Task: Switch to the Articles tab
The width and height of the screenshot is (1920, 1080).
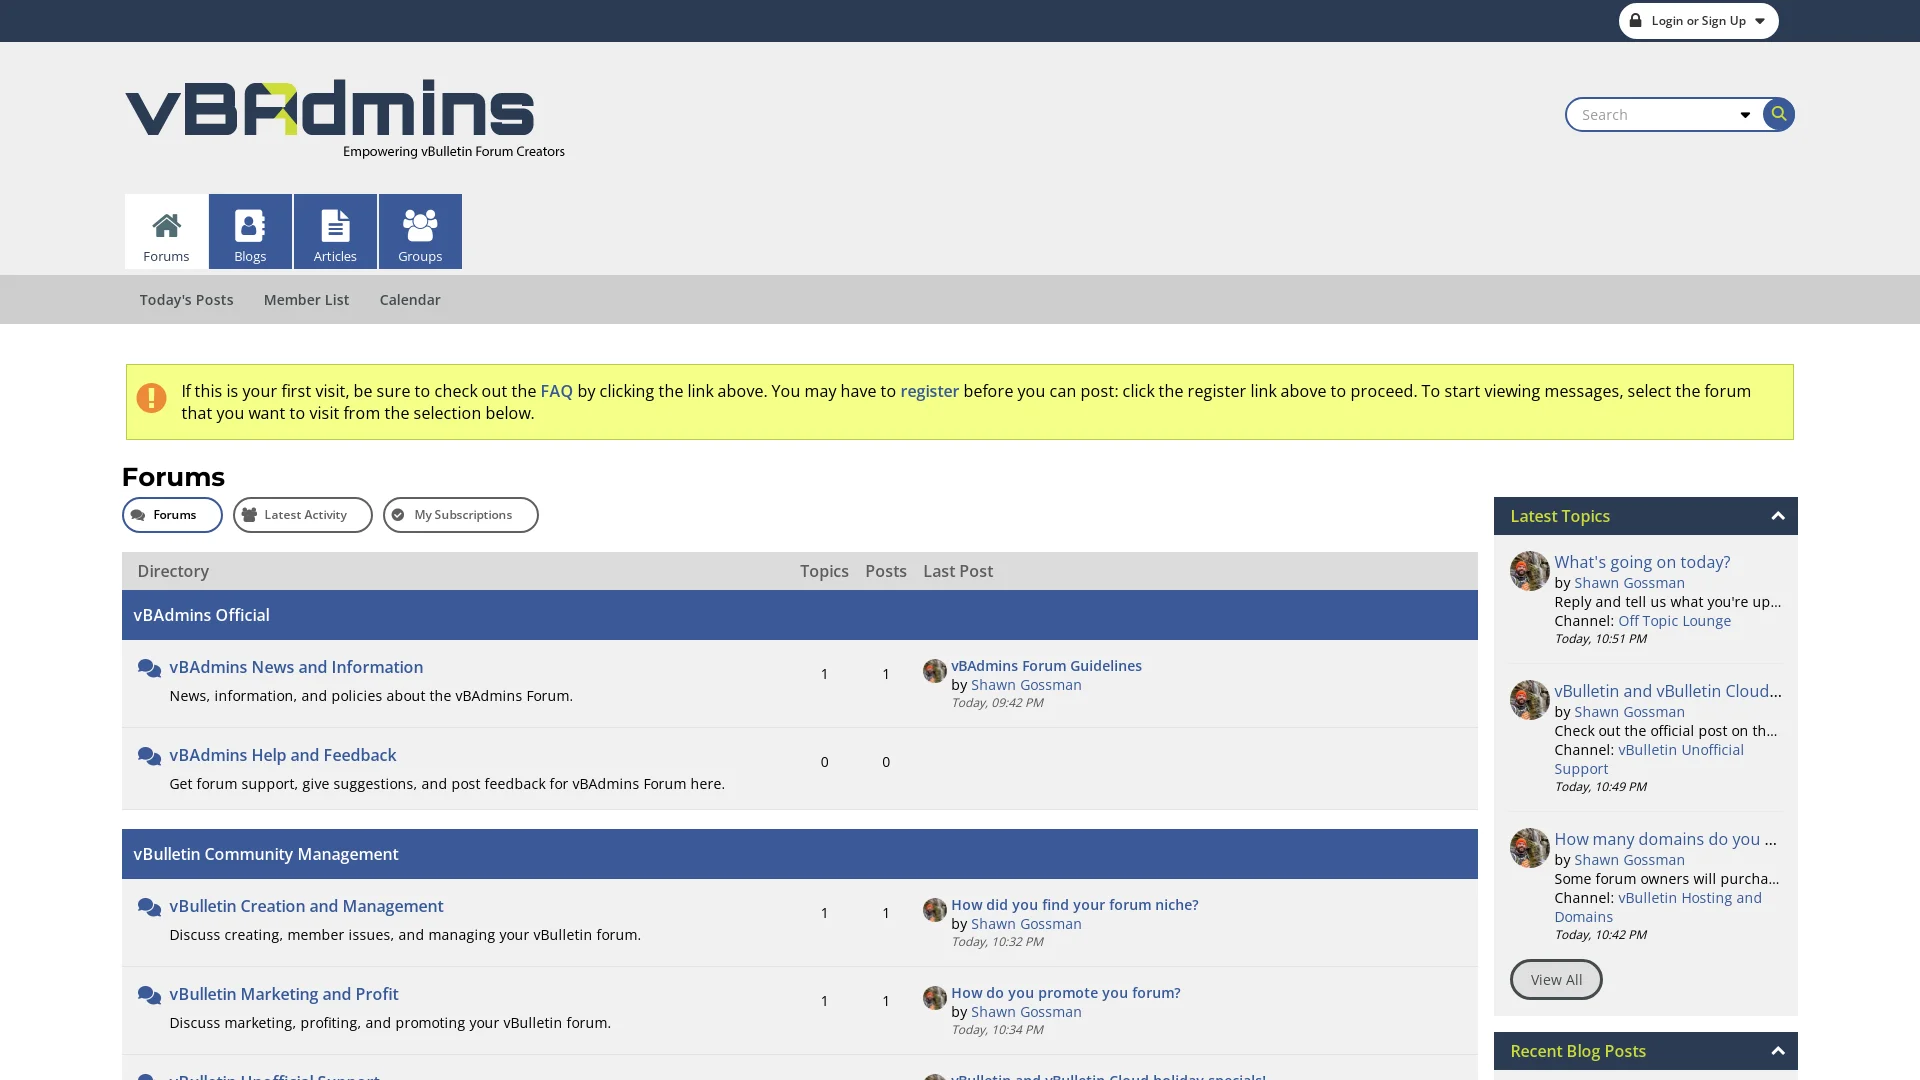Action: click(x=335, y=231)
